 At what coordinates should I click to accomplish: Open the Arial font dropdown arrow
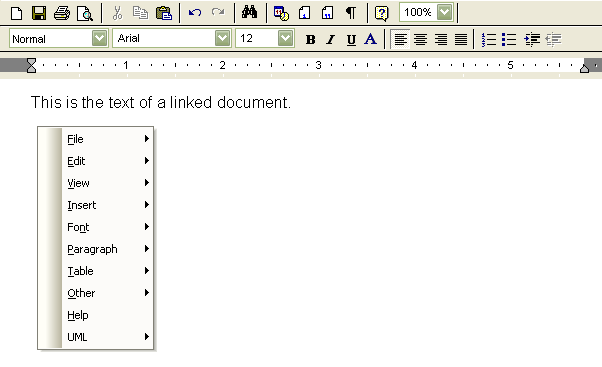pos(222,38)
